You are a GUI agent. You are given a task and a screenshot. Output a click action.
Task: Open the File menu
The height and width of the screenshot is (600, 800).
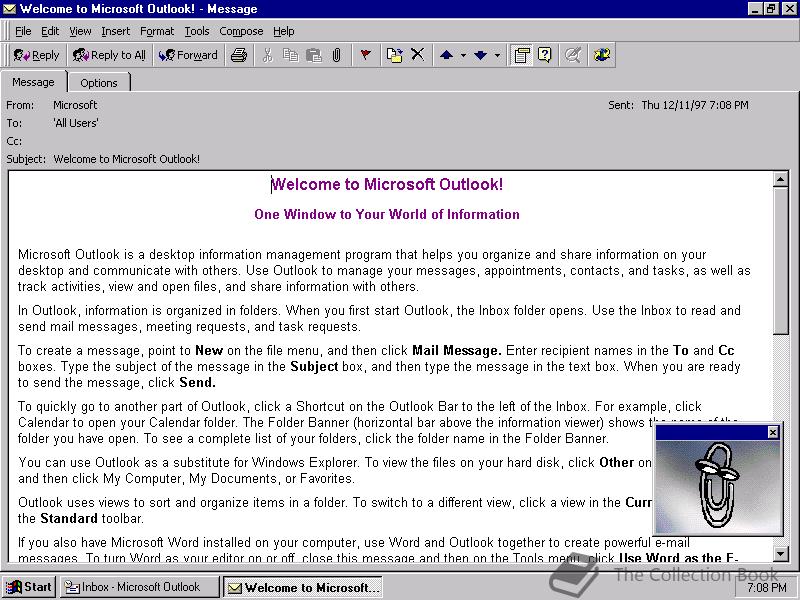23,31
